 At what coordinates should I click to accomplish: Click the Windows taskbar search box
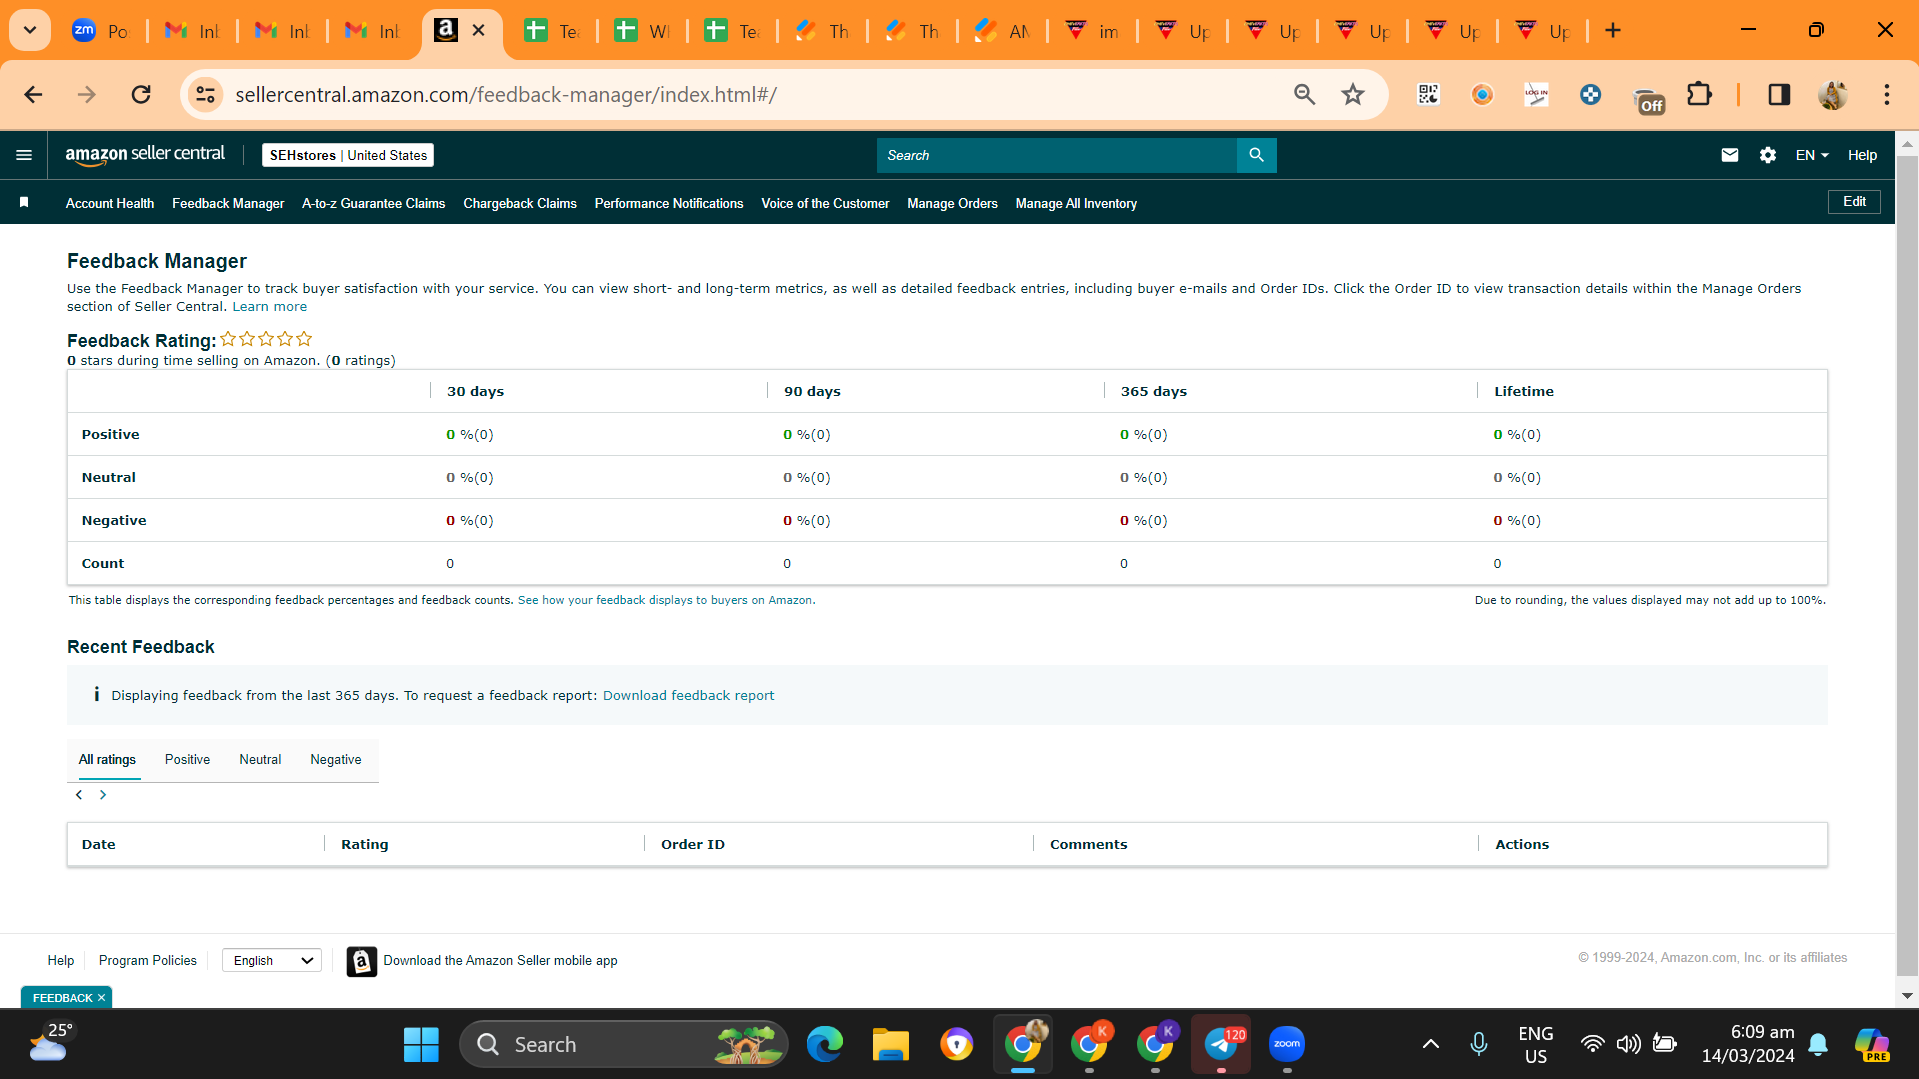(x=623, y=1045)
